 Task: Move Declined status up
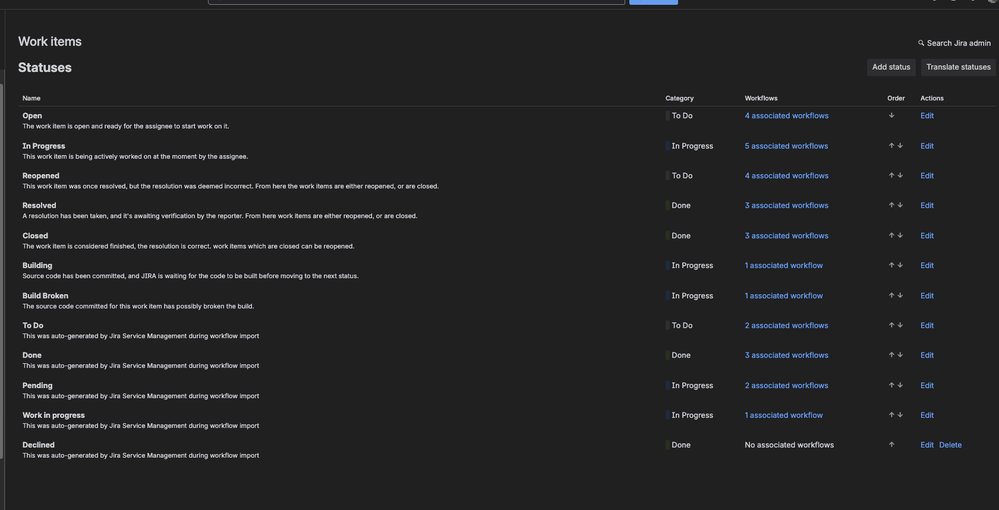(891, 445)
